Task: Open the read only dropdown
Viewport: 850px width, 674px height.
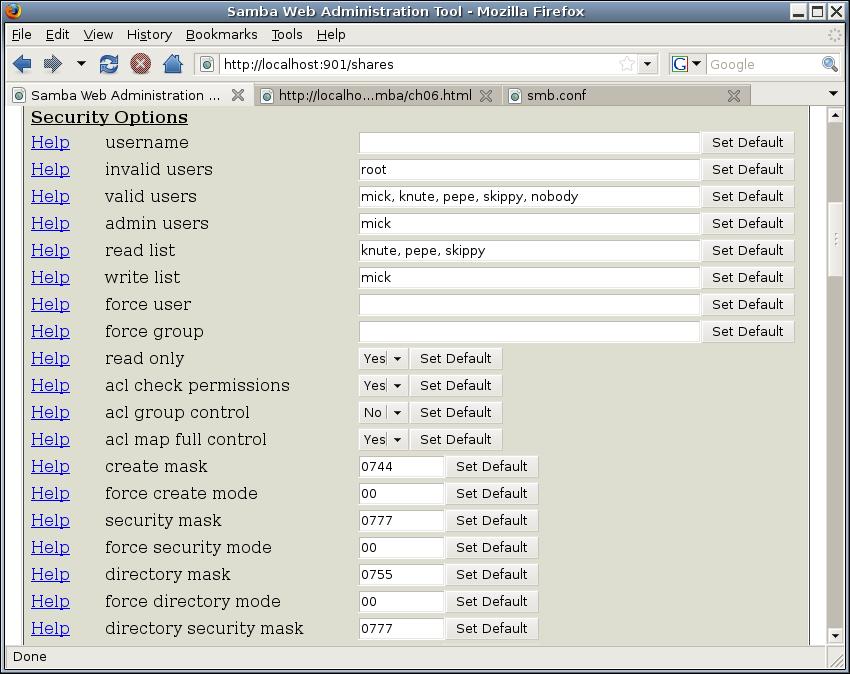Action: (396, 358)
